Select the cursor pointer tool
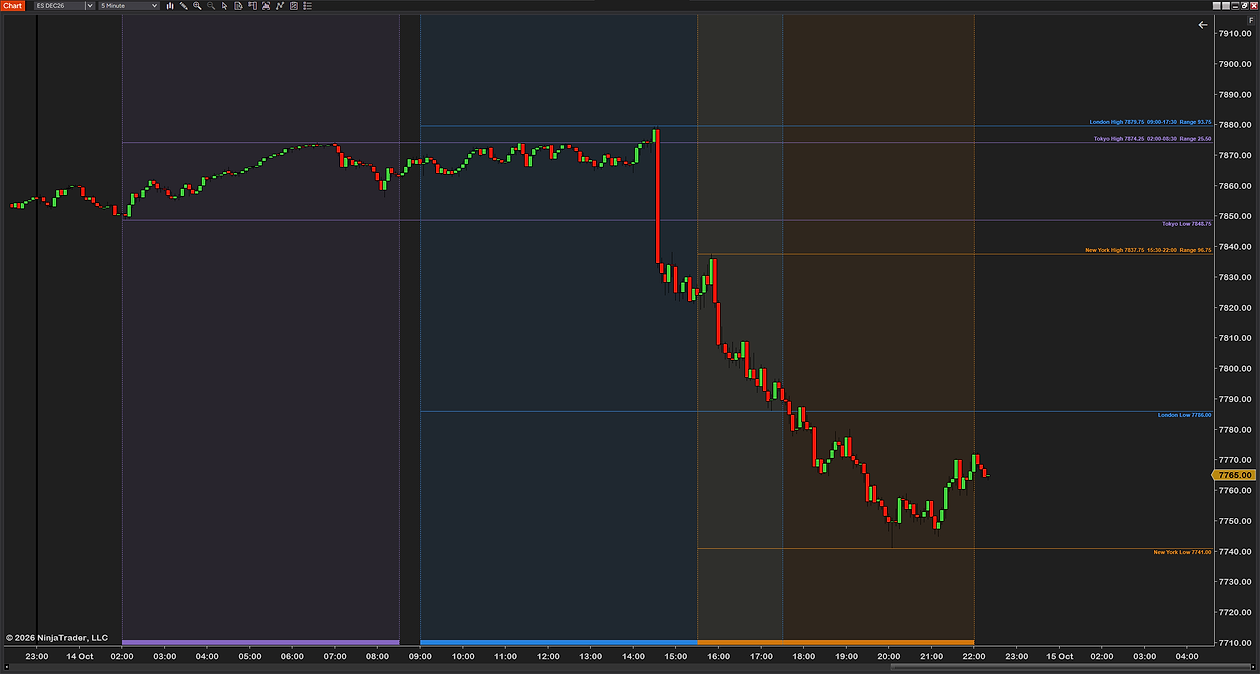Image resolution: width=1260 pixels, height=674 pixels. pyautogui.click(x=225, y=6)
